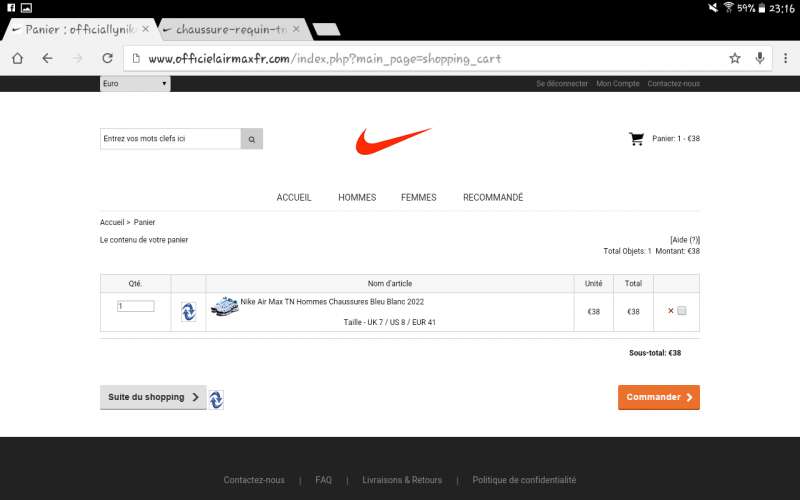Image resolution: width=800 pixels, height=500 pixels.
Task: Bookmark page with the star icon
Action: click(x=734, y=58)
